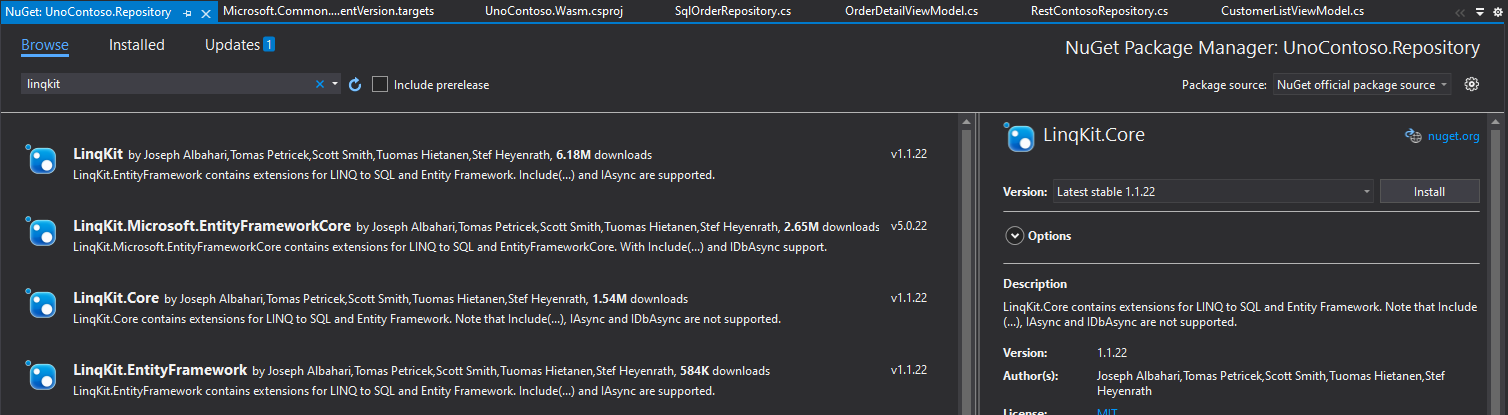The image size is (1508, 415).
Task: Open the nuget.org link
Action: 1453,137
